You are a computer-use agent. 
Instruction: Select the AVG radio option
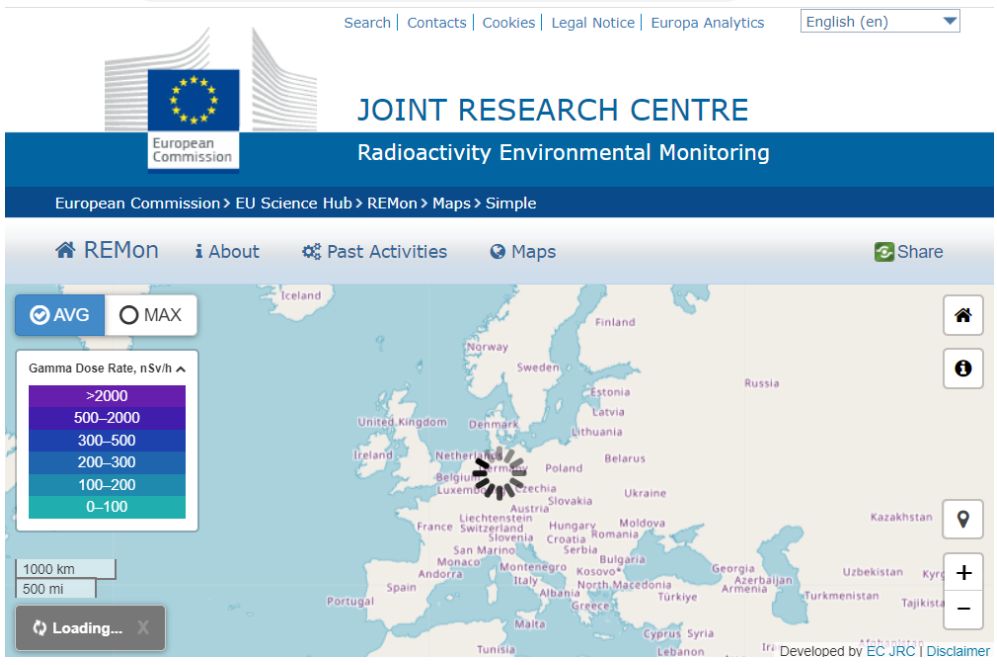click(60, 315)
